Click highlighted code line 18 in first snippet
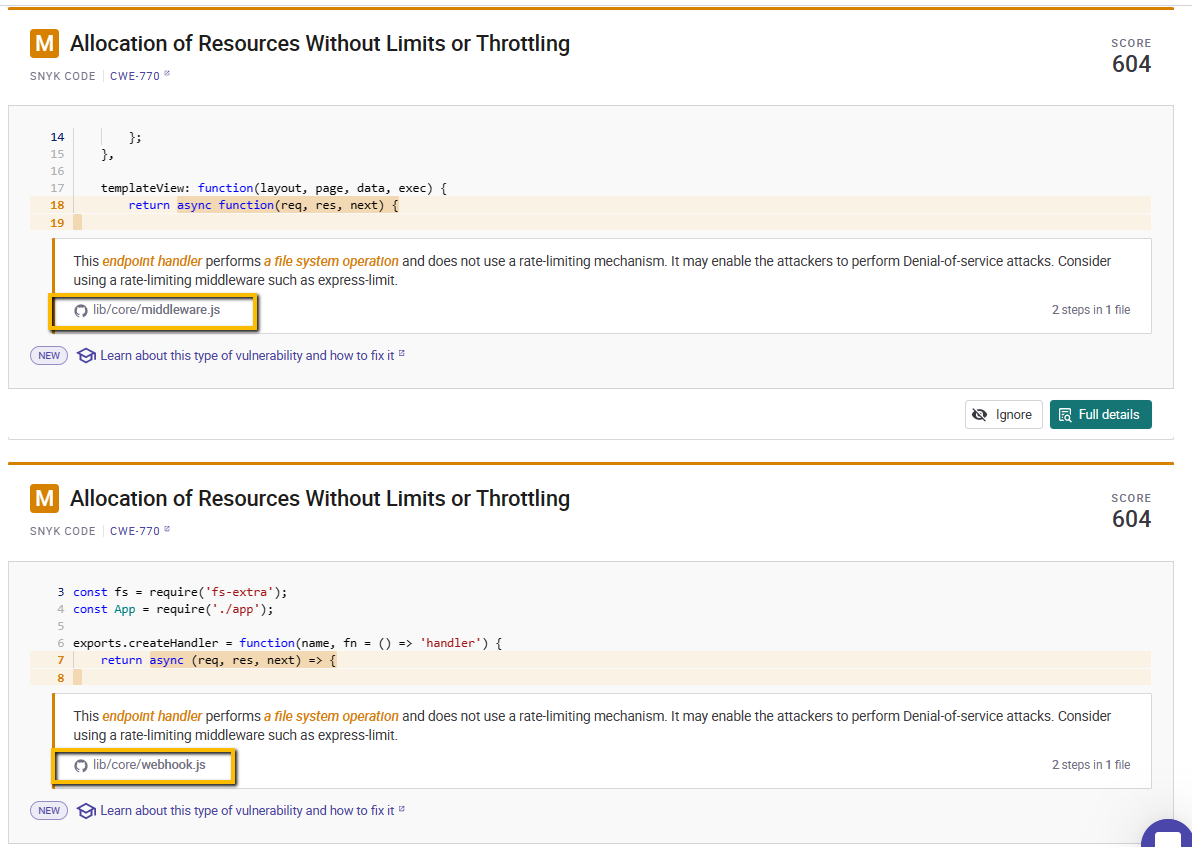 pos(590,205)
